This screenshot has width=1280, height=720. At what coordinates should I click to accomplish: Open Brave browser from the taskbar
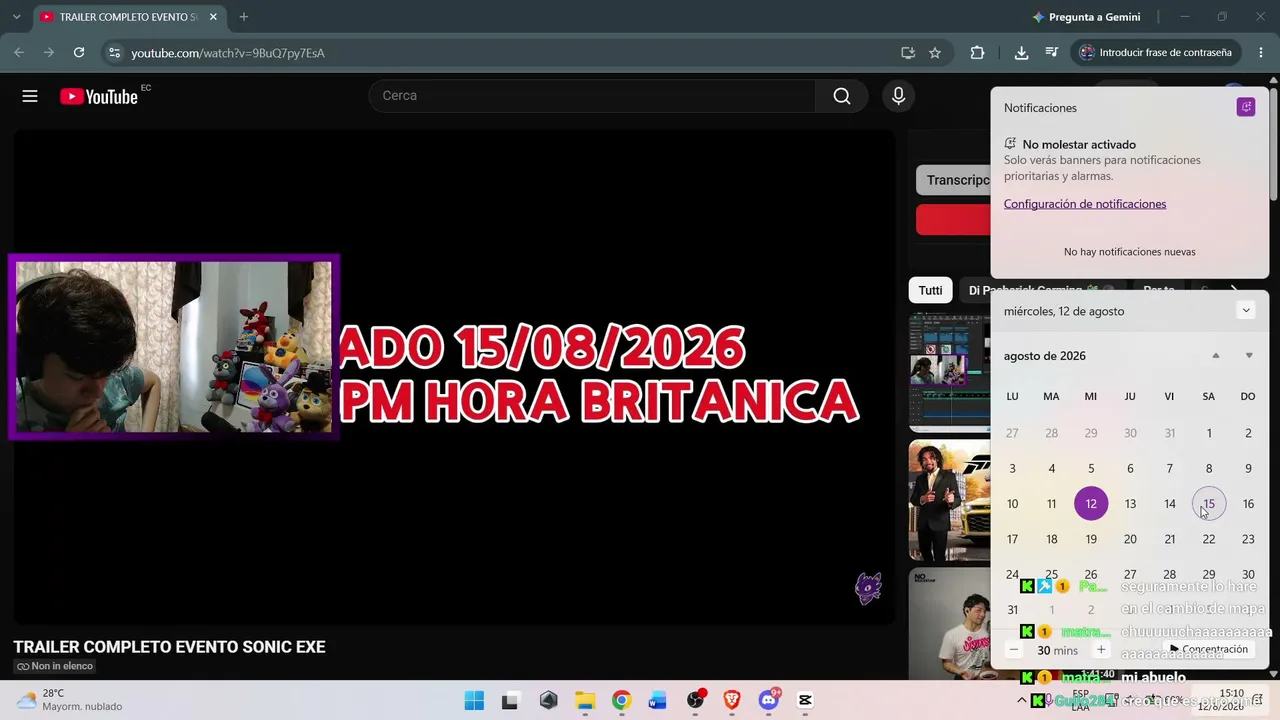pos(732,700)
